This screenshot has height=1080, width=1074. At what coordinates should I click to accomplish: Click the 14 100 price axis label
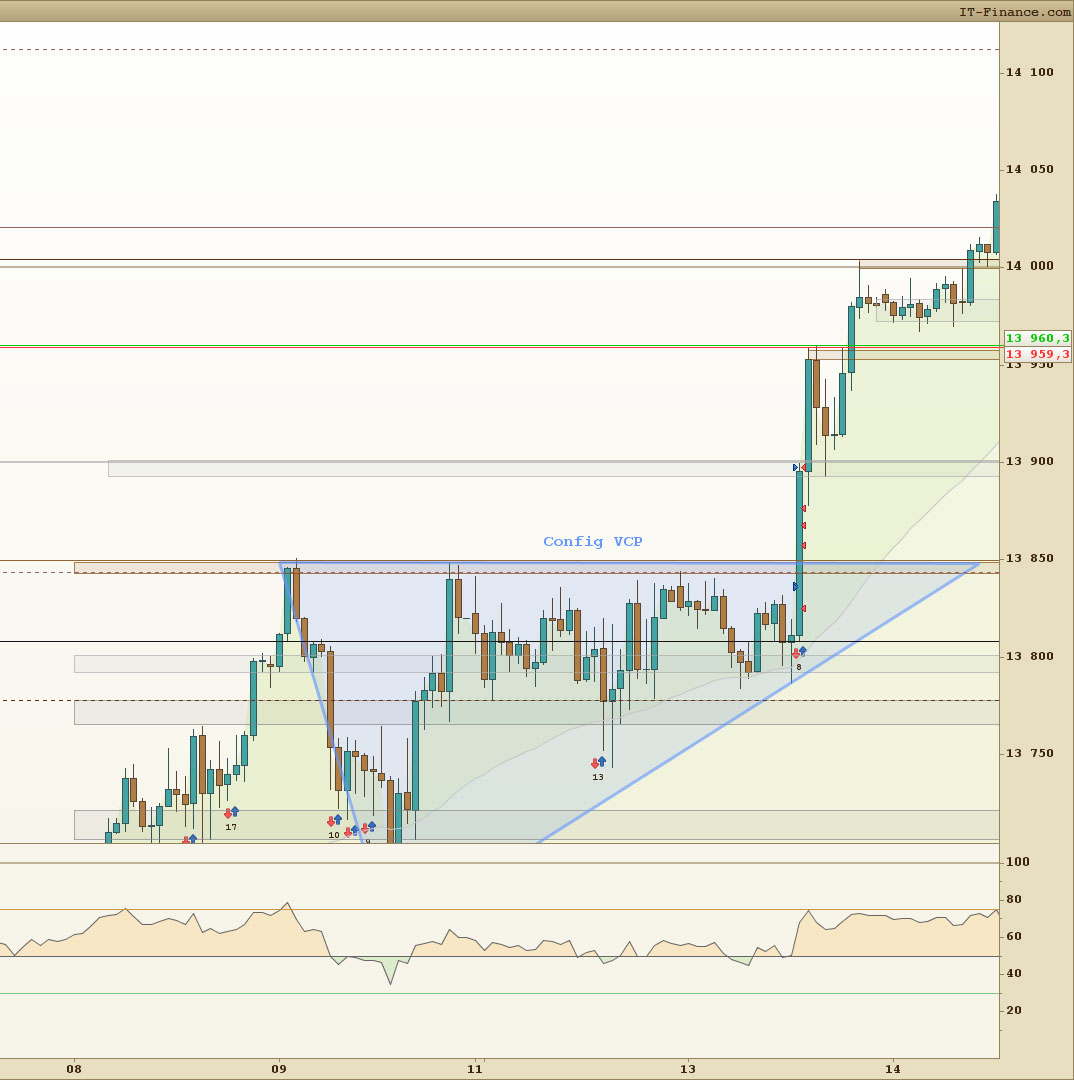1029,72
